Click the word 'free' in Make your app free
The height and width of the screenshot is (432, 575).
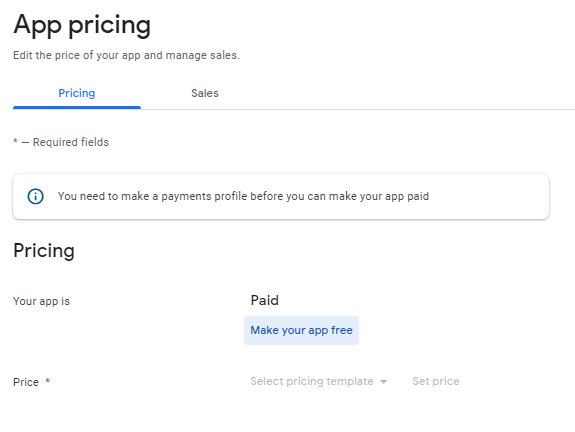[341, 330]
